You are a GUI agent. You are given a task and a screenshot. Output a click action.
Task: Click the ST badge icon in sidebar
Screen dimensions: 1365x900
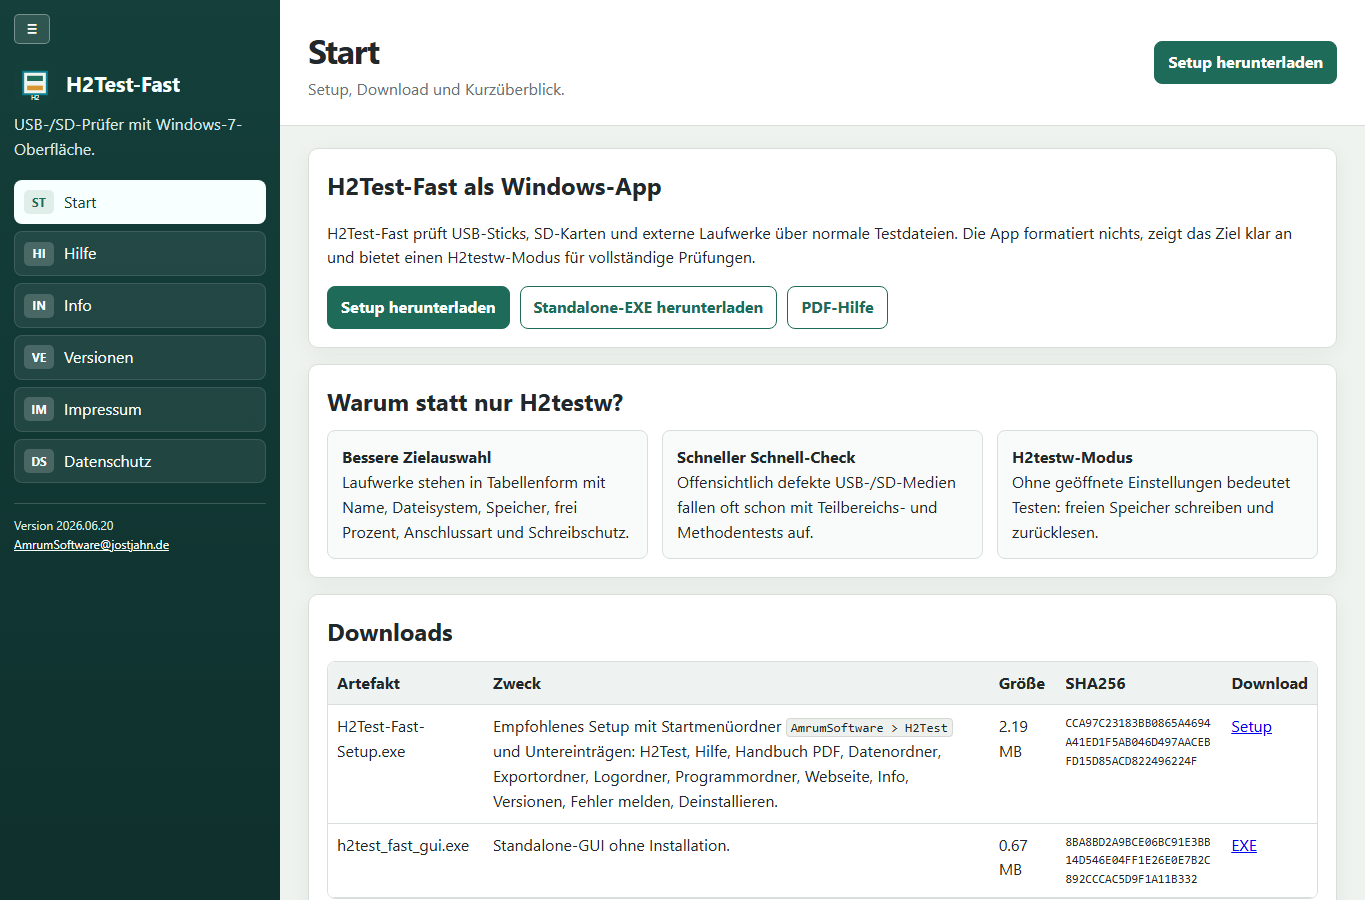[x=39, y=202]
